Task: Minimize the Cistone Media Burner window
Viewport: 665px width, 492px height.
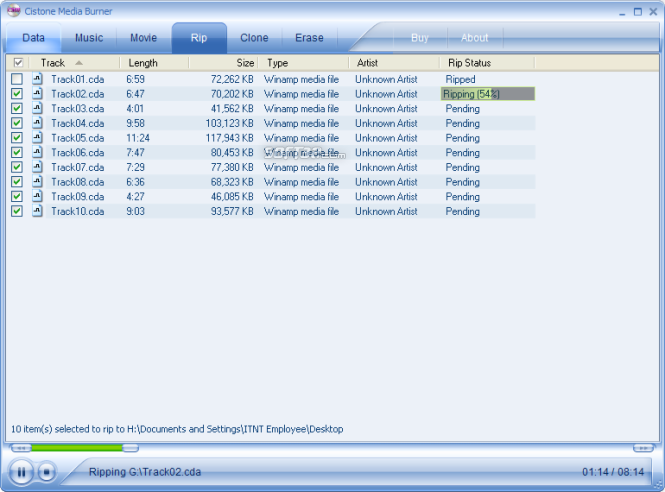Action: click(x=622, y=12)
